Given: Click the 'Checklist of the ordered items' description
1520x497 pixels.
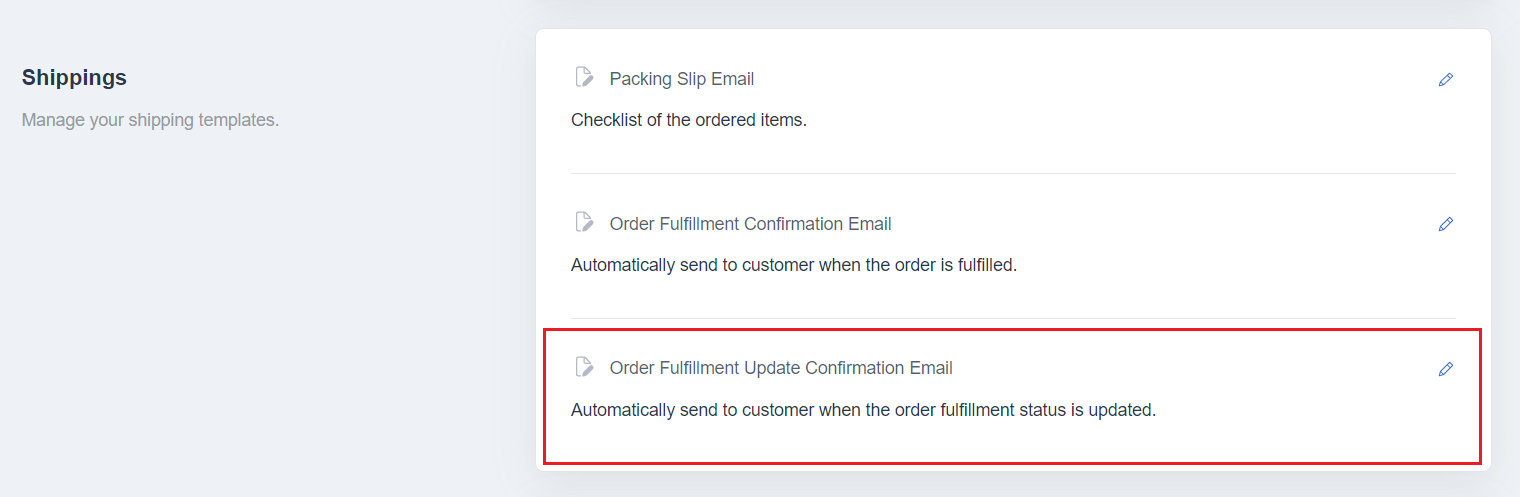Looking at the screenshot, I should click(x=689, y=120).
